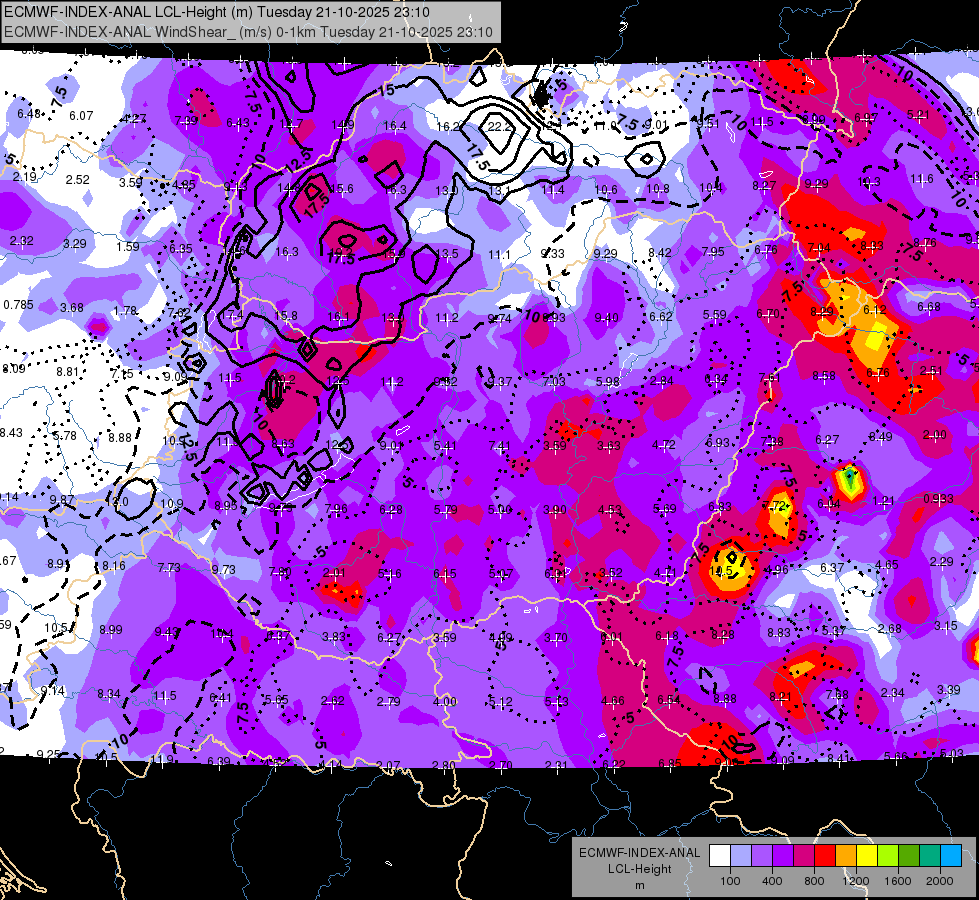Click the legend label 800

click(x=814, y=881)
